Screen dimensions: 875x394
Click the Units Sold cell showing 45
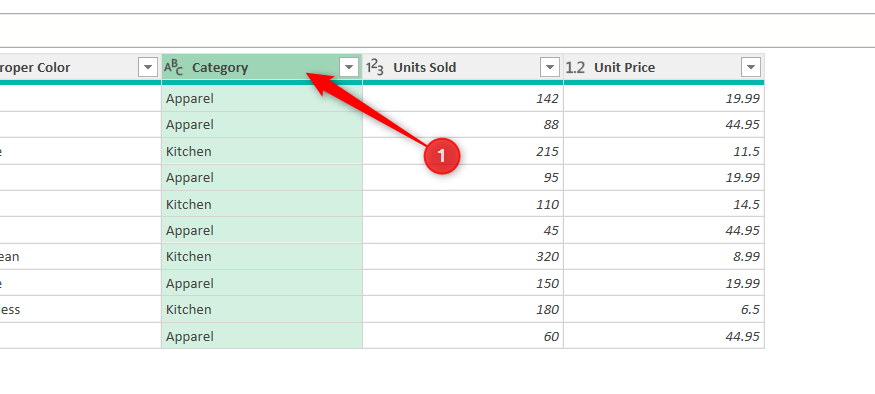tap(463, 230)
